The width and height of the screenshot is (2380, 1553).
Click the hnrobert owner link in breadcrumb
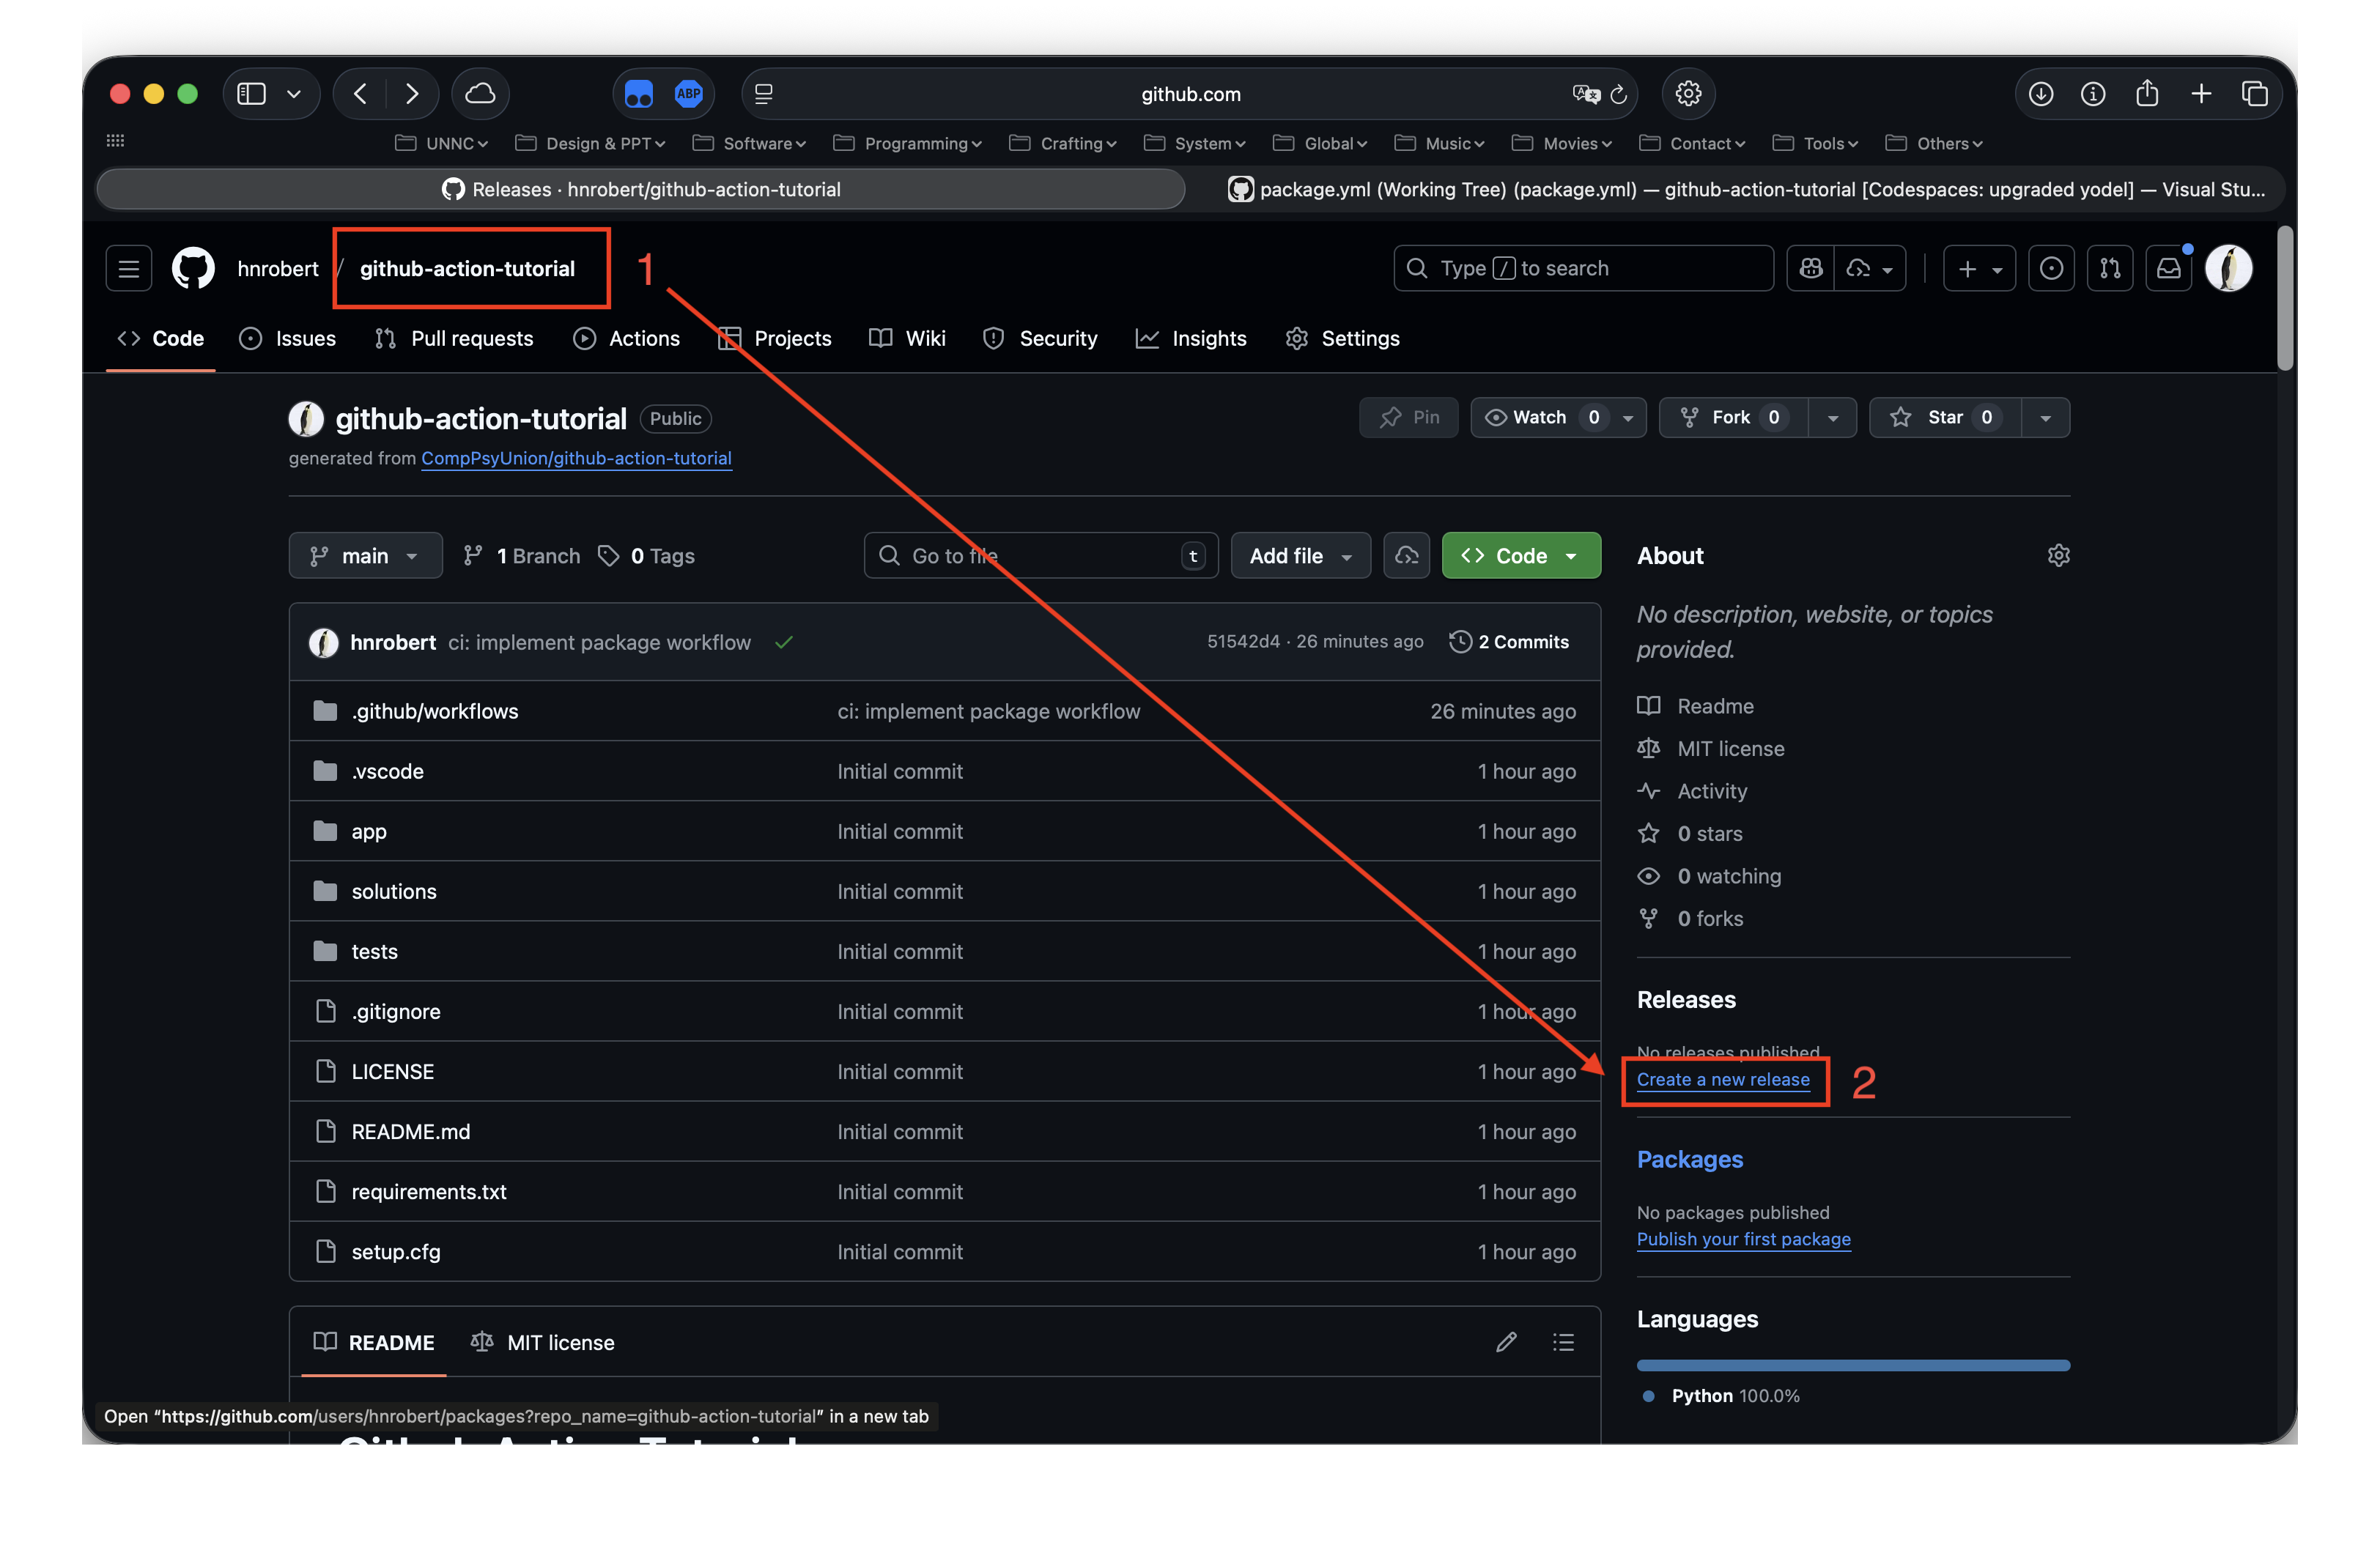point(278,268)
